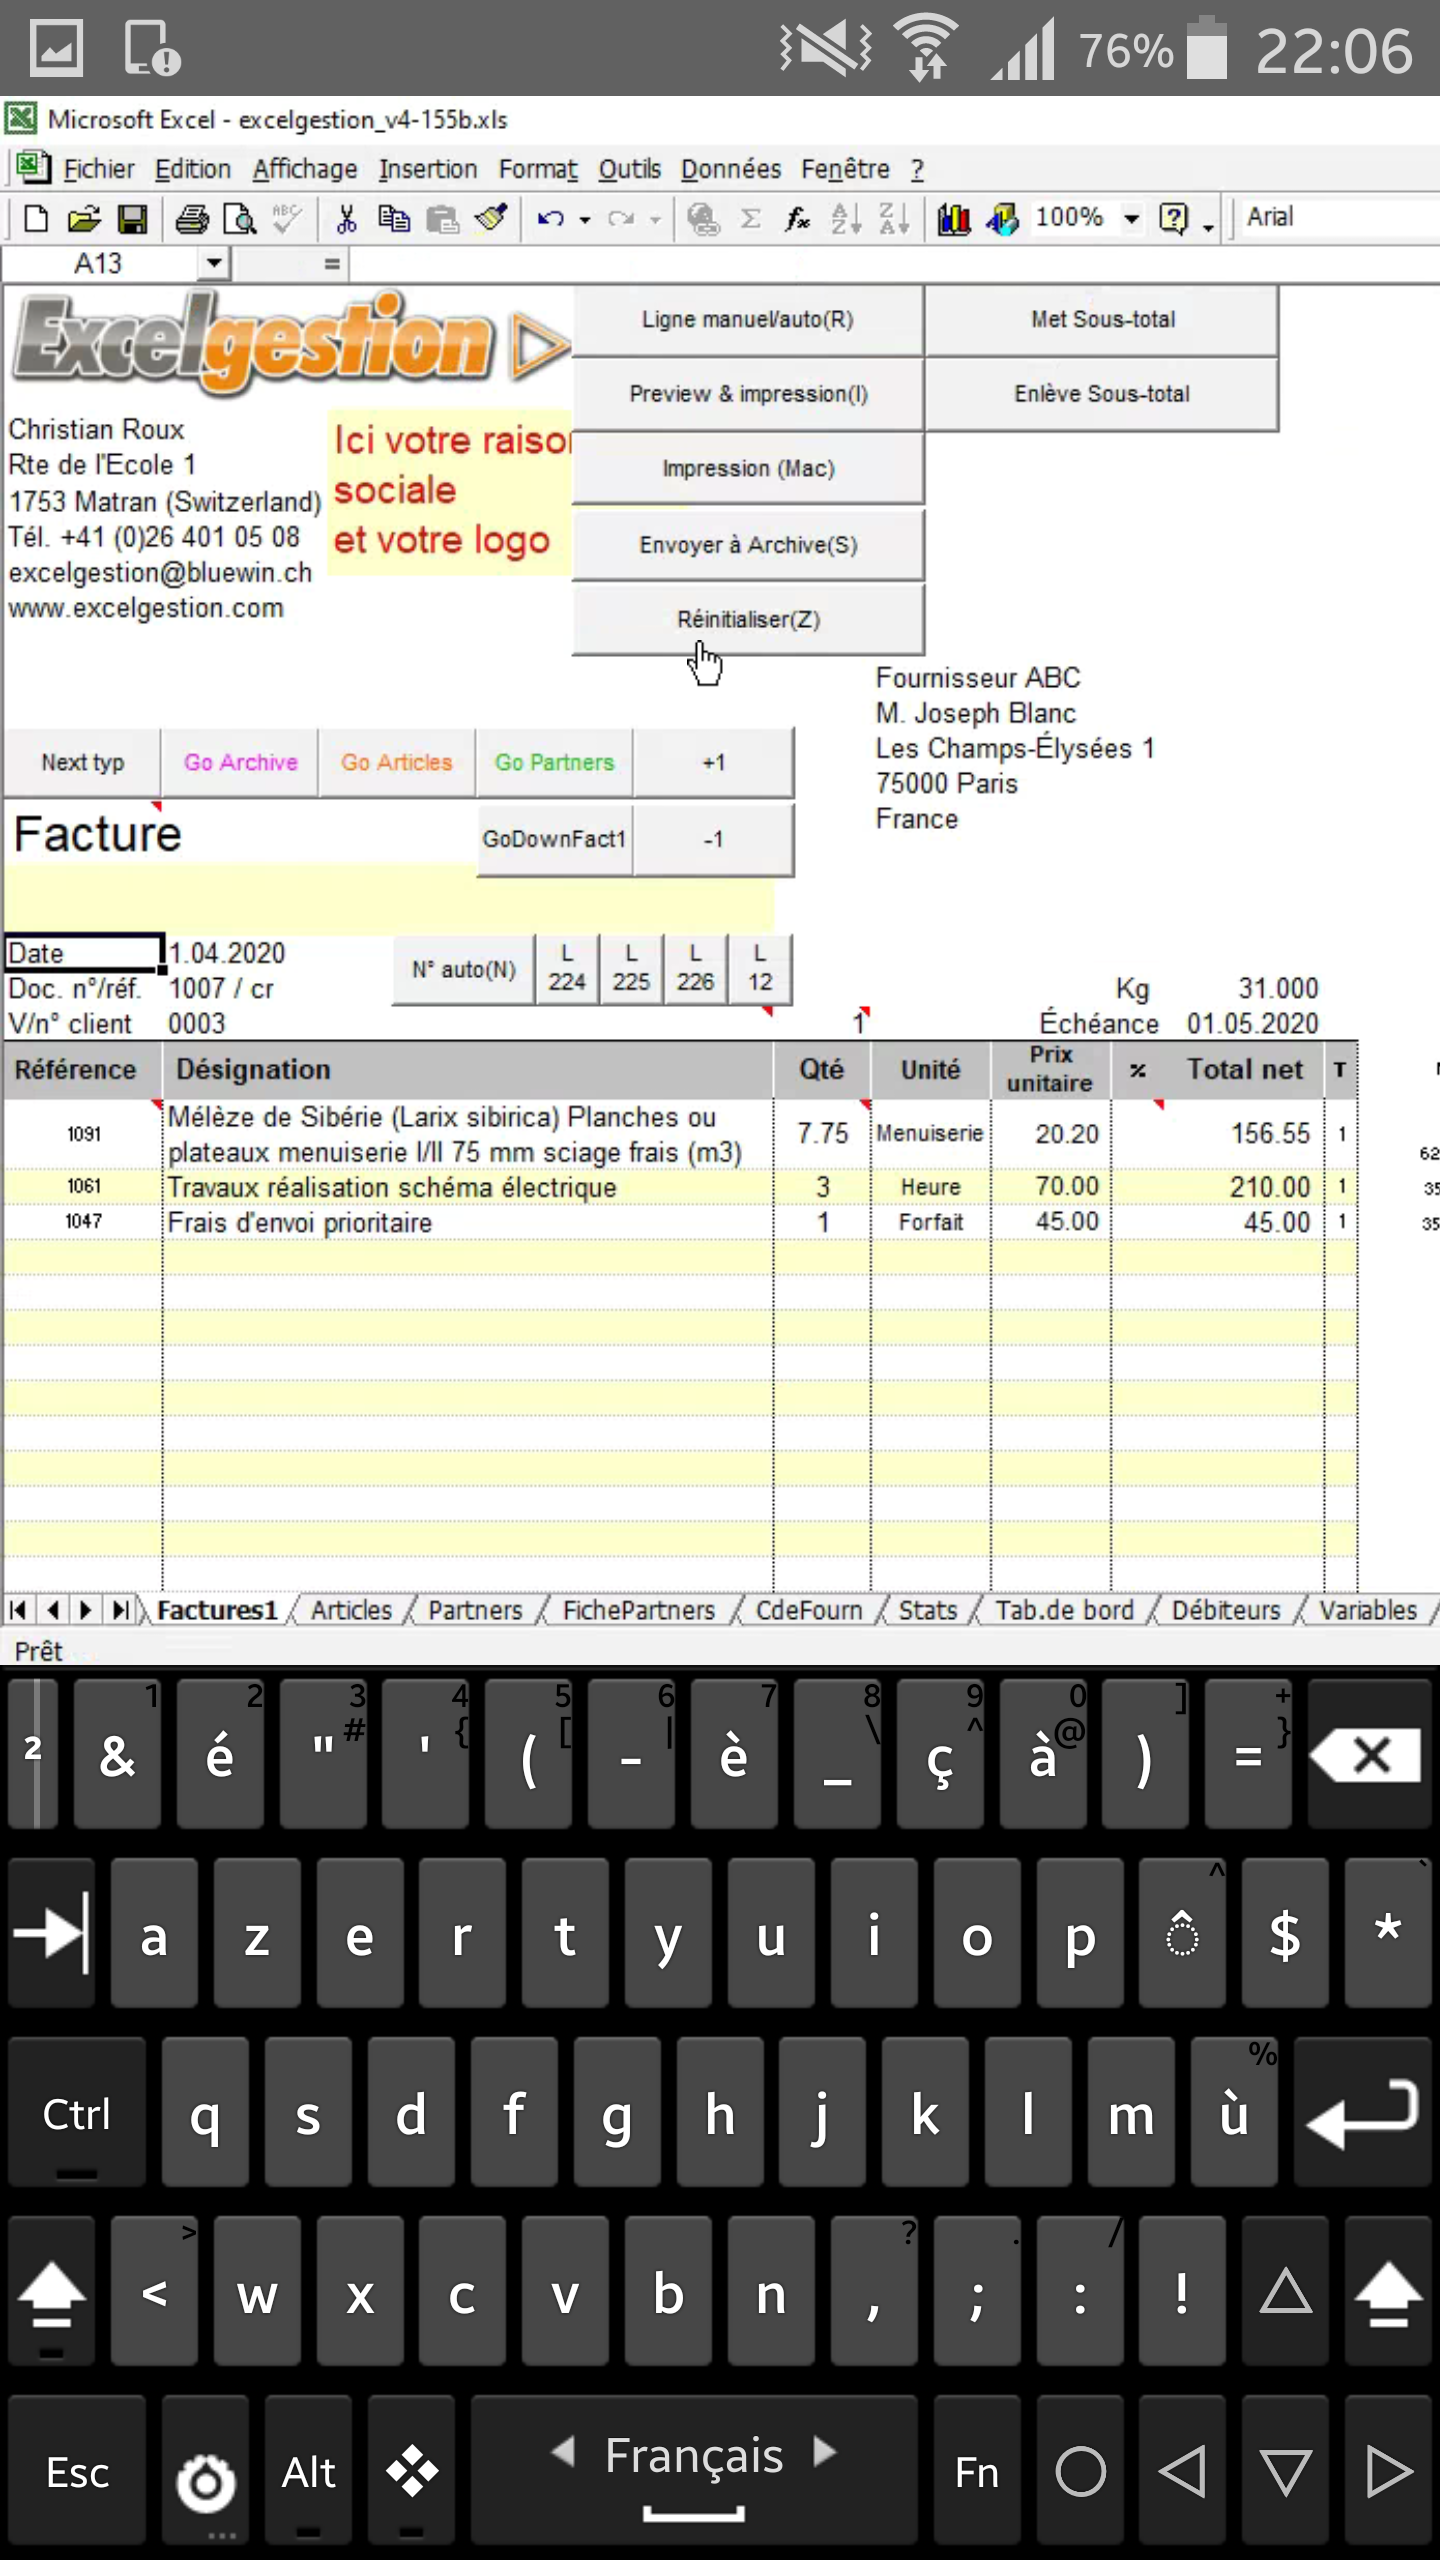Click the Ligne manuel/auto(R) button
1440x2560 pixels.
748,319
